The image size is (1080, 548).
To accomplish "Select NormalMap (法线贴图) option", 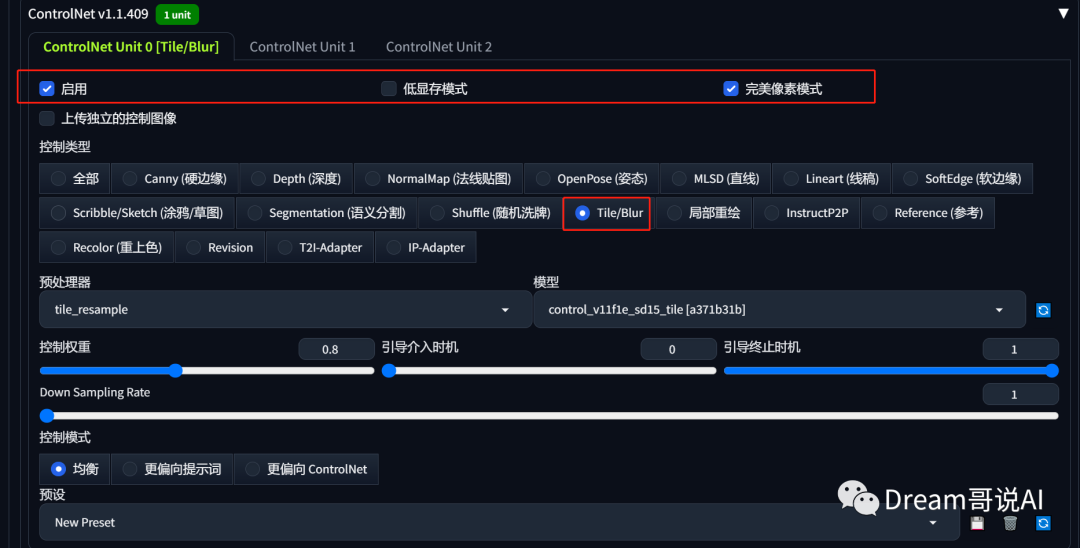I will pos(438,178).
